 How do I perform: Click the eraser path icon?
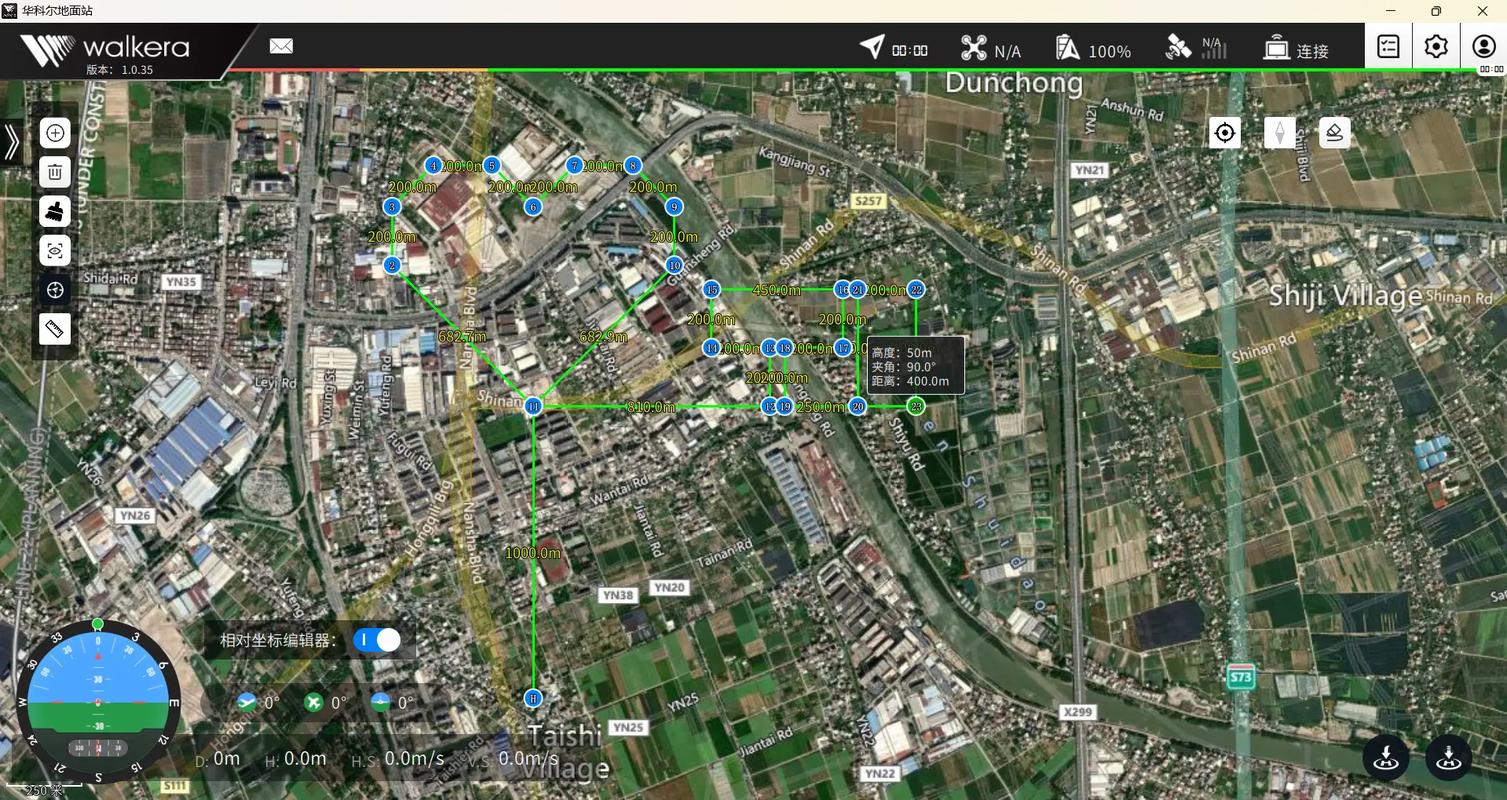[x=1334, y=133]
